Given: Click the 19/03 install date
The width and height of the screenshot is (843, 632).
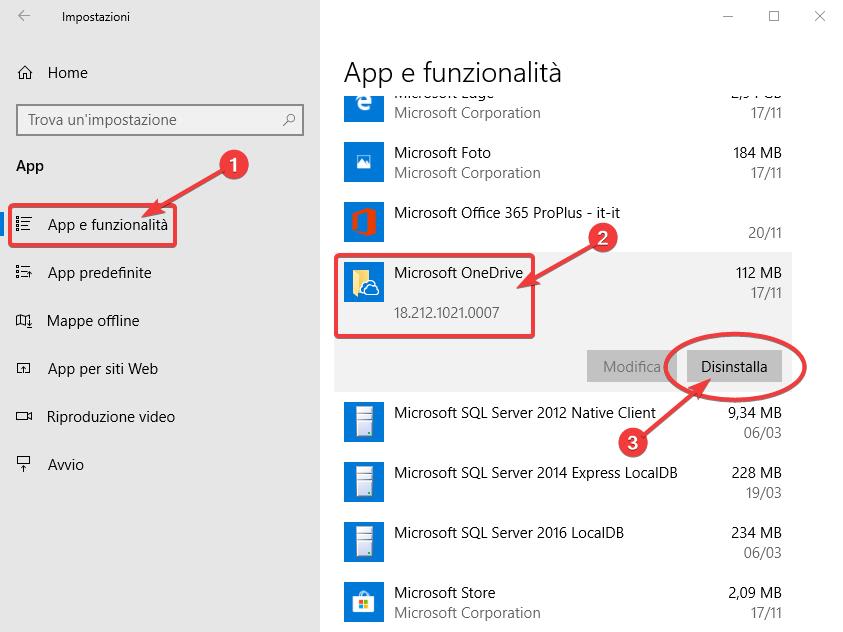Looking at the screenshot, I should 763,493.
